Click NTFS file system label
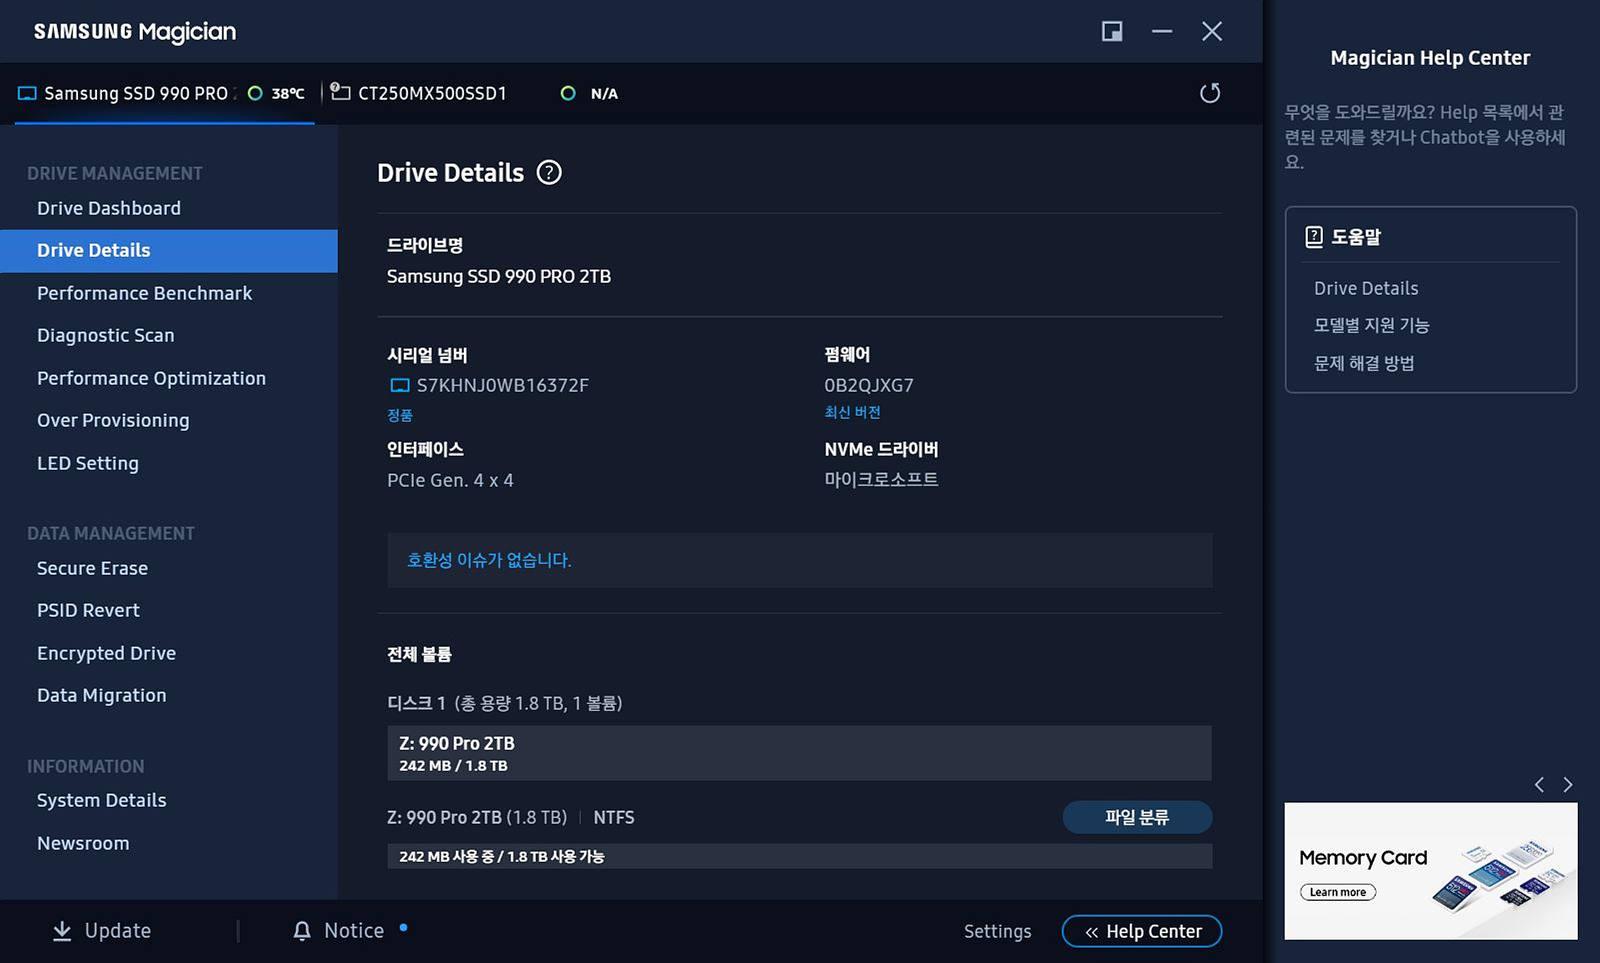 tap(614, 817)
